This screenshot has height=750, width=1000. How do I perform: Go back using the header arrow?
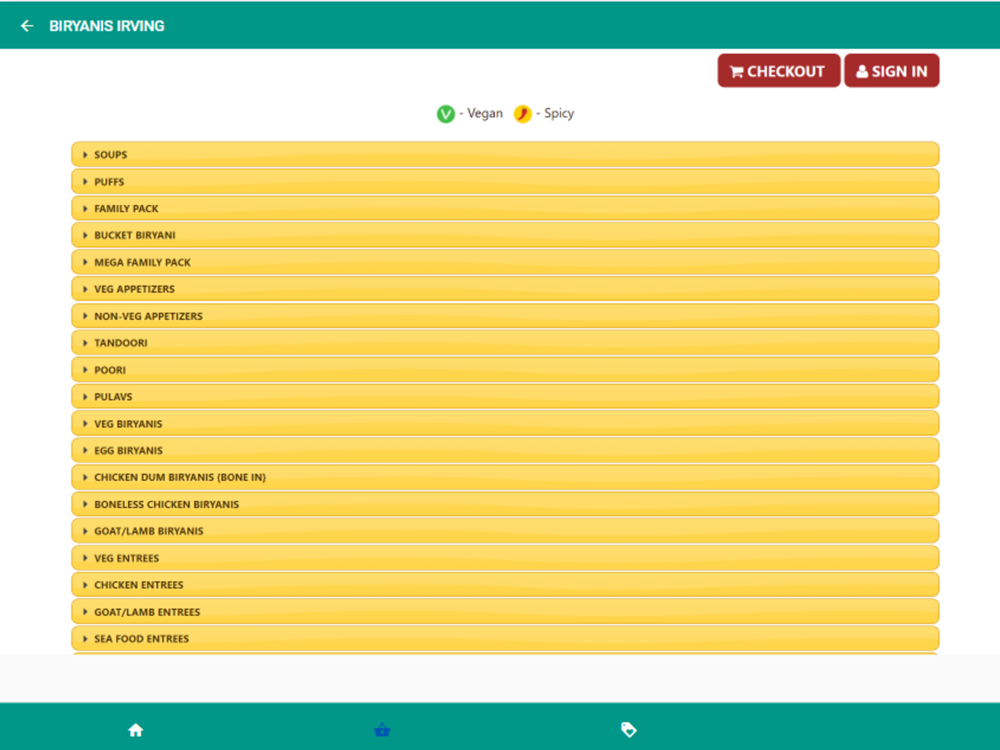27,26
